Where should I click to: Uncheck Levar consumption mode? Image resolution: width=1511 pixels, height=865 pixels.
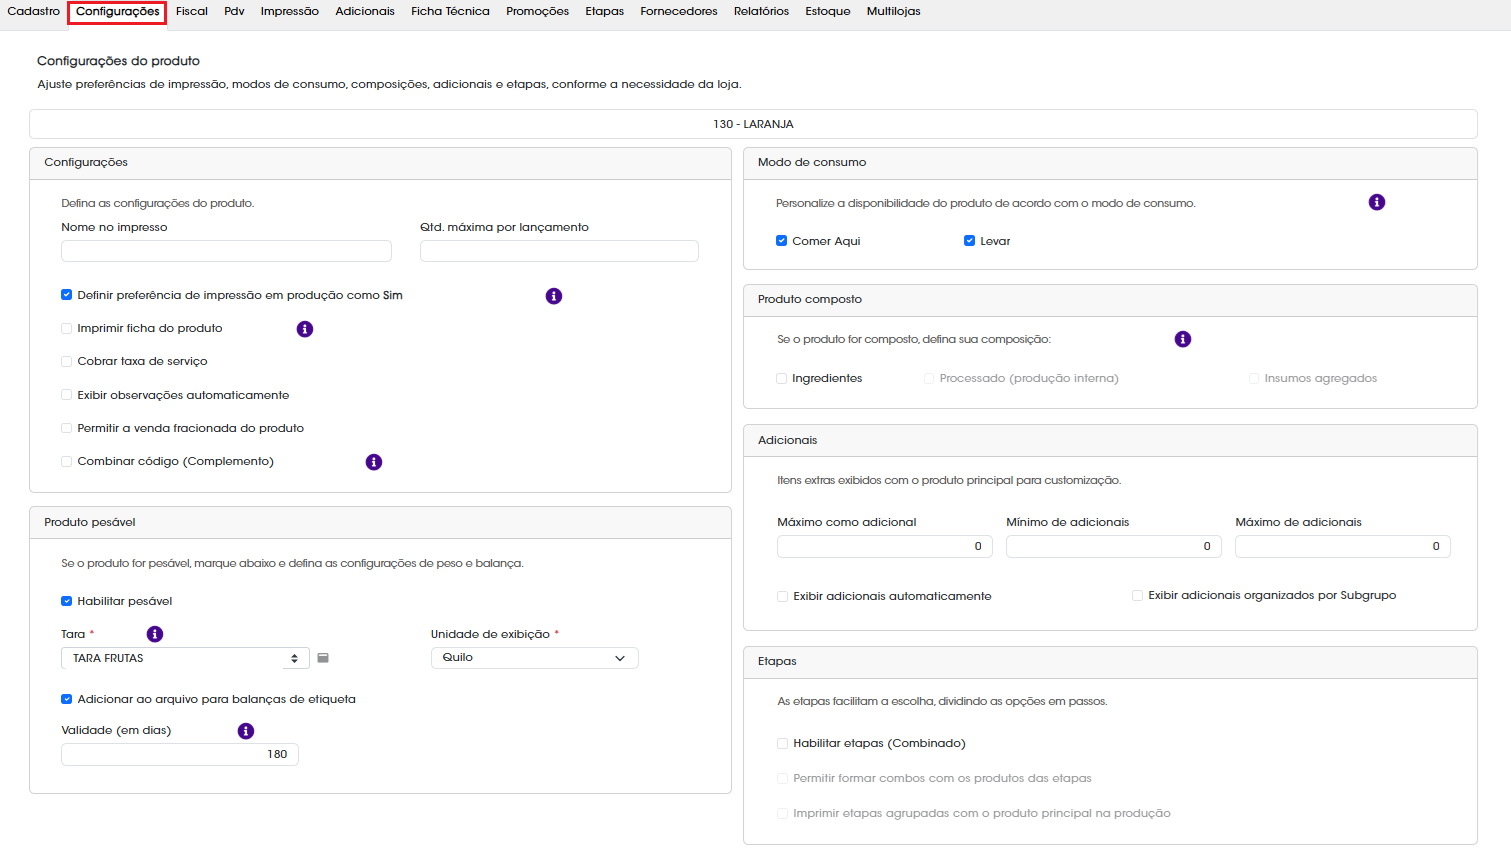[970, 241]
